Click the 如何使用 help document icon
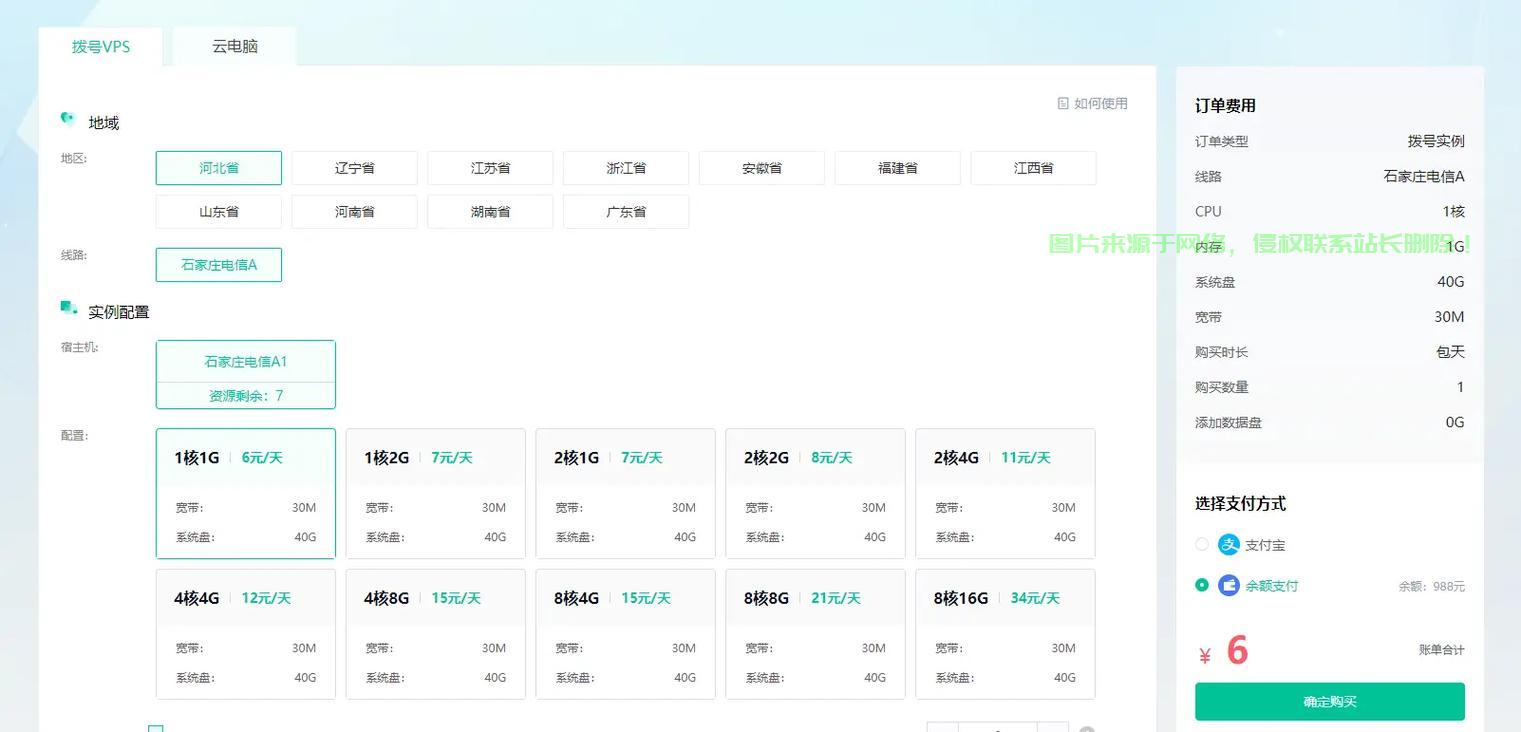The image size is (1521, 732). coord(1063,103)
